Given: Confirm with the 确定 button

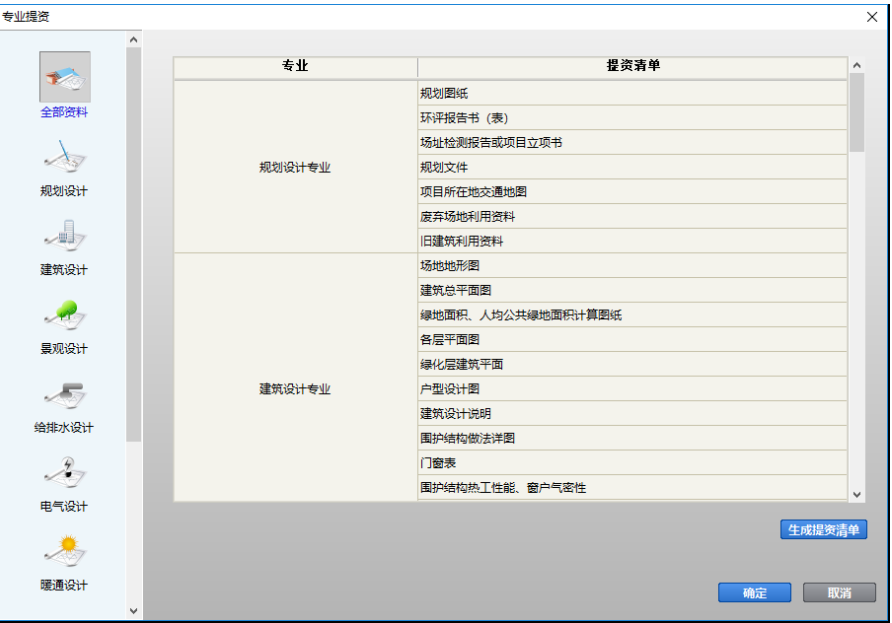Looking at the screenshot, I should click(x=754, y=593).
